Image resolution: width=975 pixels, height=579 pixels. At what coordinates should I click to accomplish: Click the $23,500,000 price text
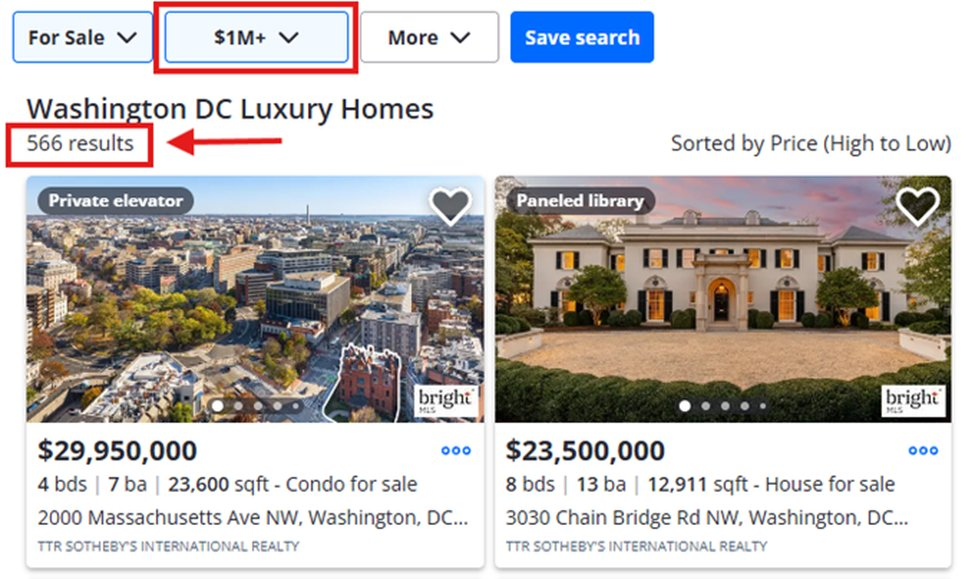pyautogui.click(x=585, y=451)
